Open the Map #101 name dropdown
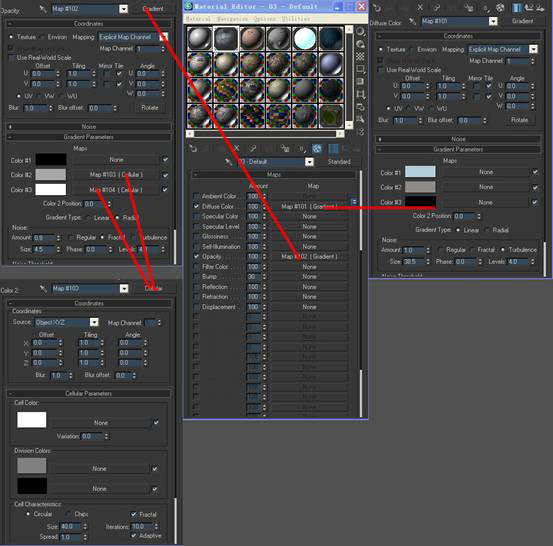 493,22
